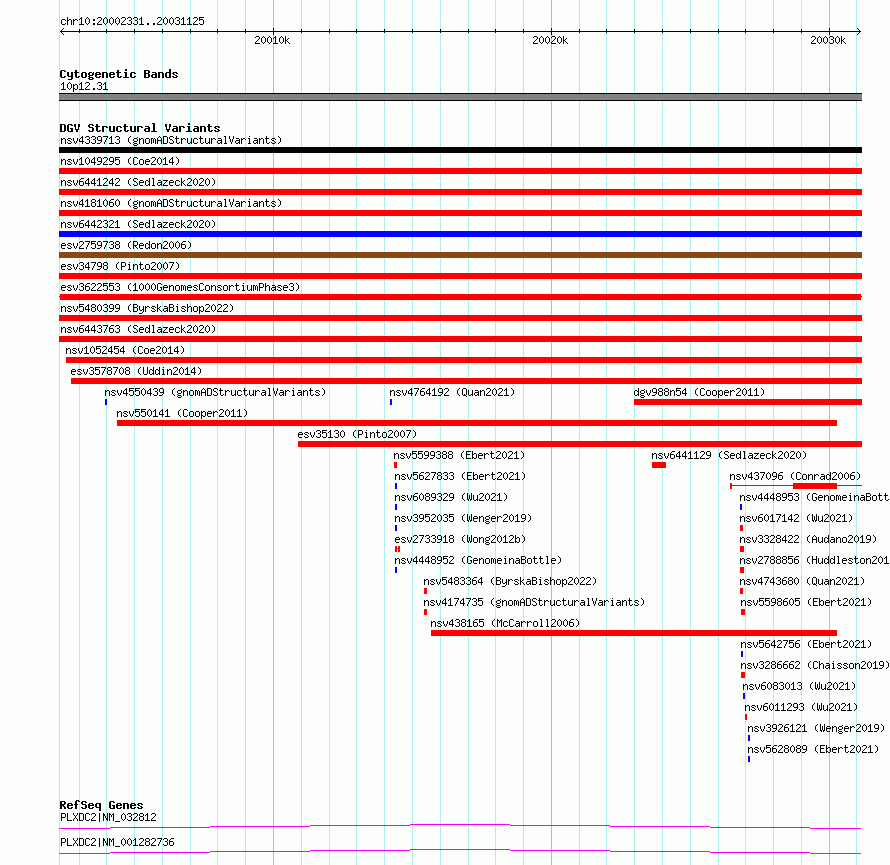Click nsv6441129 (Sedlazeck2020) label
Viewport: 890px width, 865px height.
coord(729,455)
